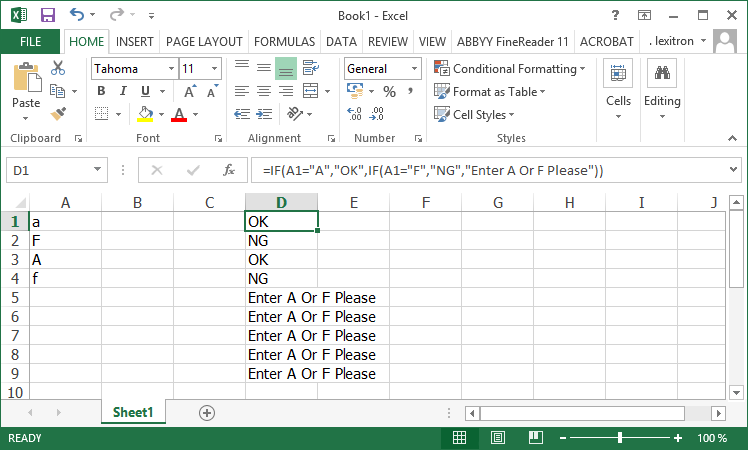Switch to the DATA tab

341,42
